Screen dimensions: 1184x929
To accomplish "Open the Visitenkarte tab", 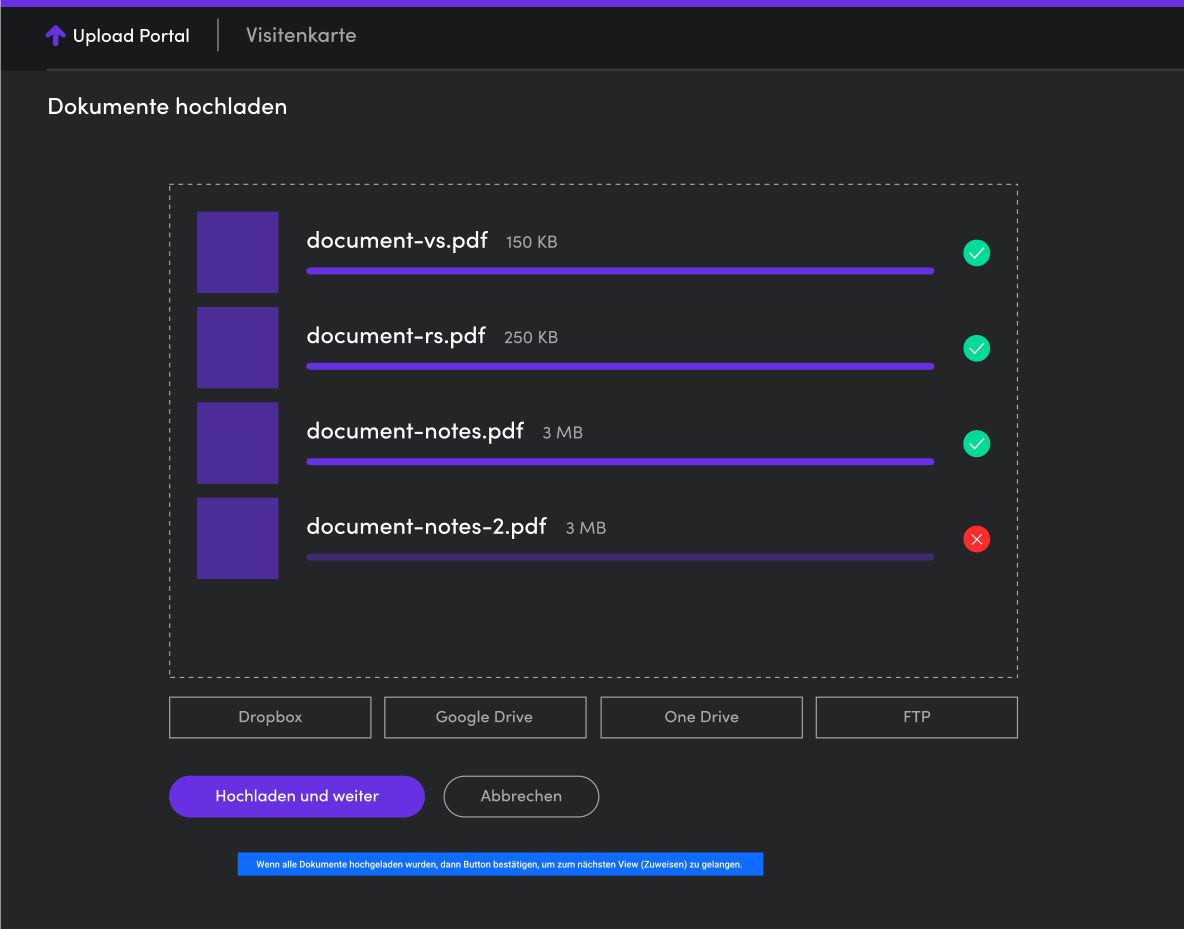I will 301,36.
